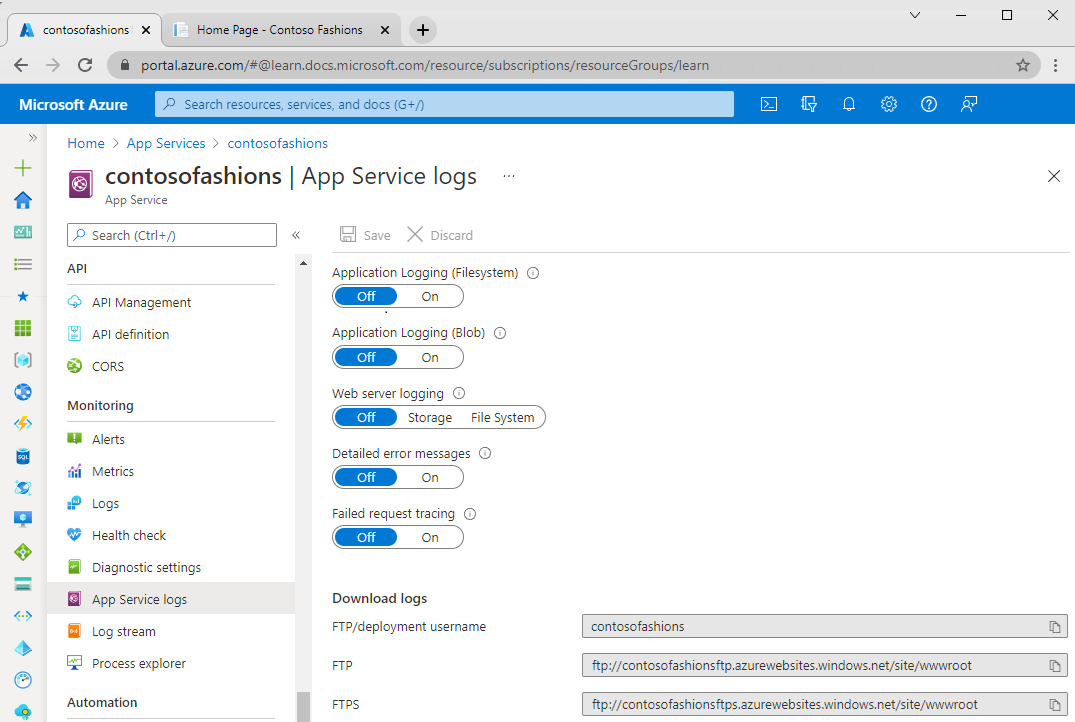Click the Favorites star in sidebar
This screenshot has width=1075, height=722.
pyautogui.click(x=23, y=296)
